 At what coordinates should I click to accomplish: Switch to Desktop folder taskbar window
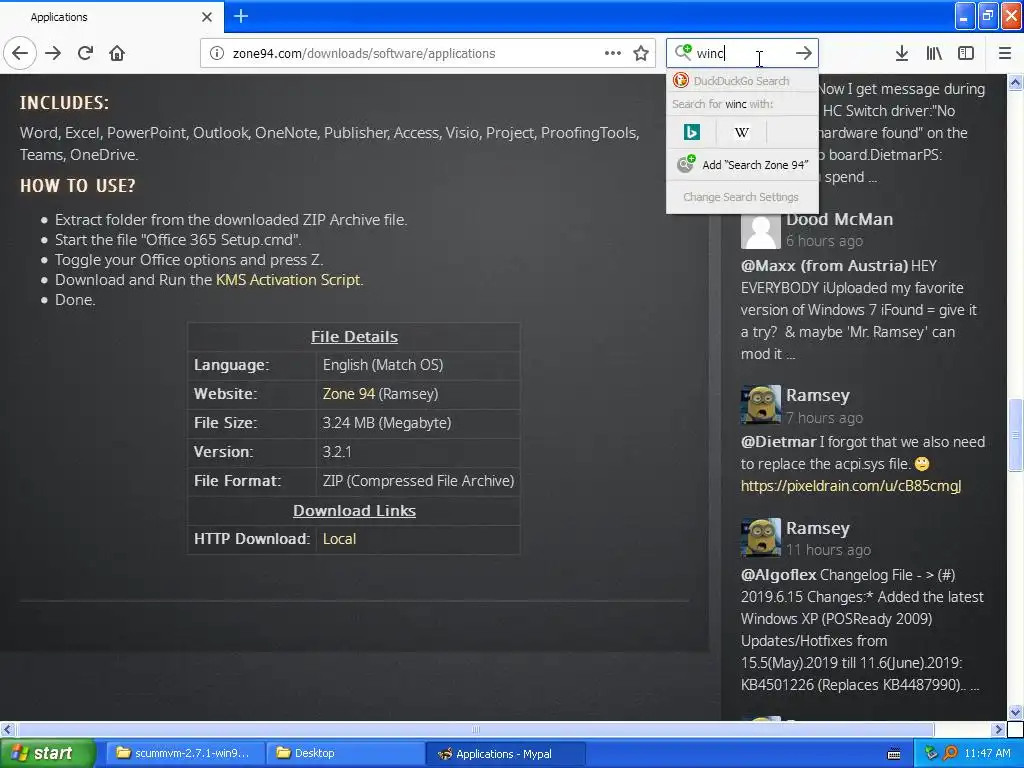pos(345,753)
